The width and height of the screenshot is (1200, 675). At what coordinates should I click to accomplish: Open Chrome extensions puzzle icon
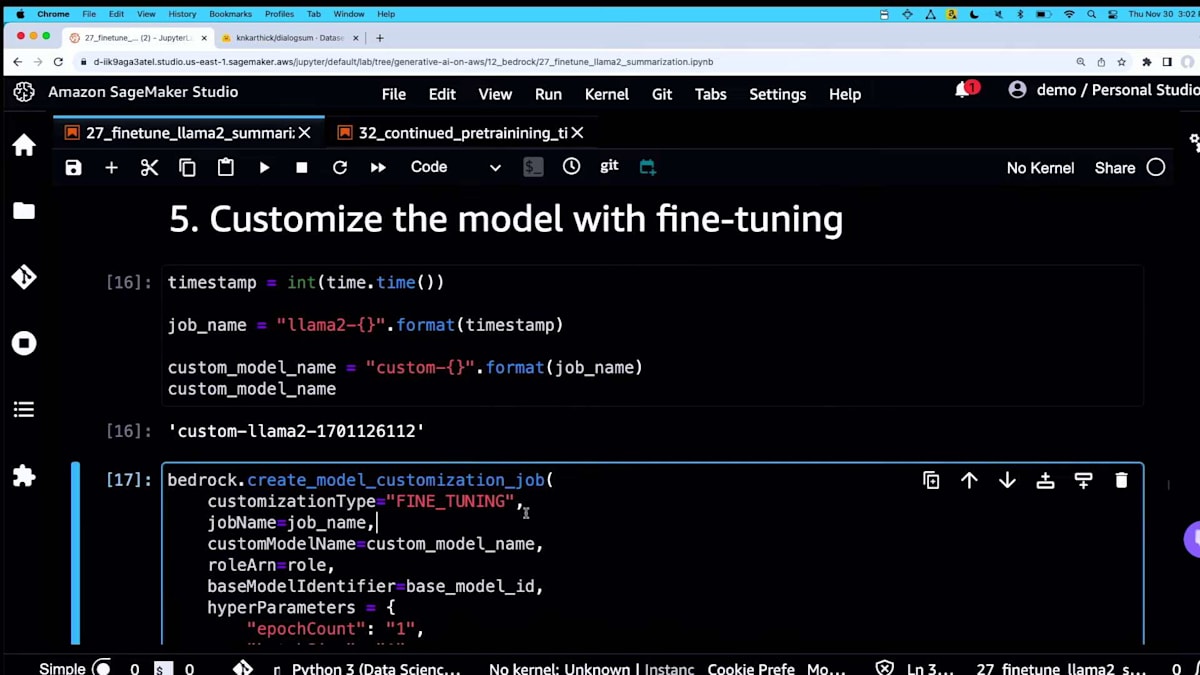[x=1147, y=61]
